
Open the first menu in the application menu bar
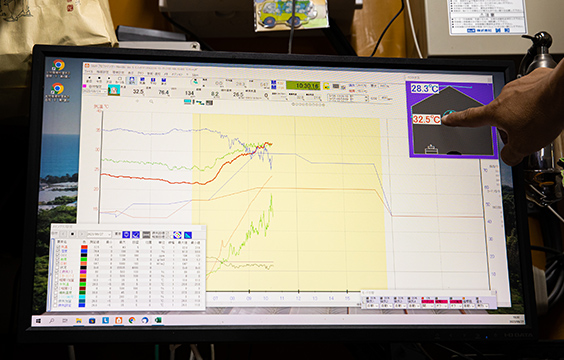[88, 72]
